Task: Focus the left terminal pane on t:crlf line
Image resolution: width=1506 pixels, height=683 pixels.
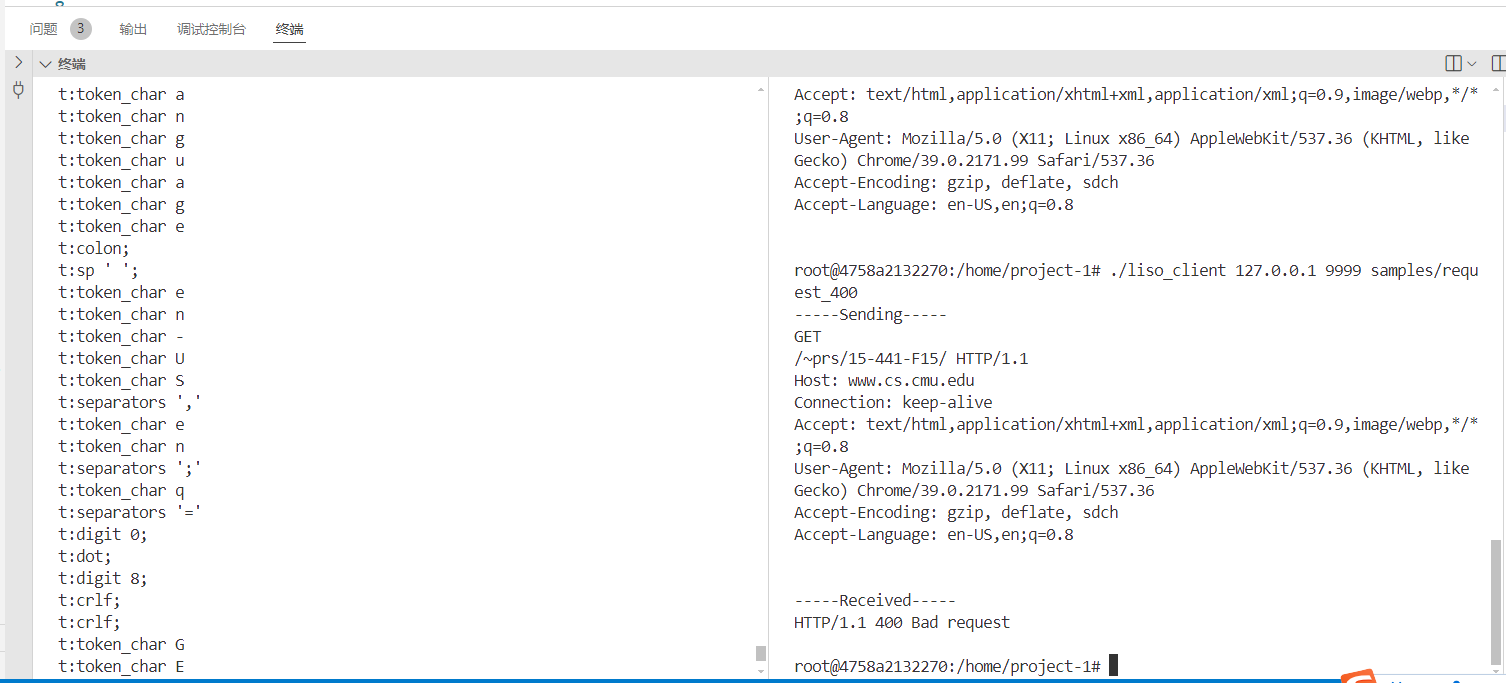Action: pos(91,600)
